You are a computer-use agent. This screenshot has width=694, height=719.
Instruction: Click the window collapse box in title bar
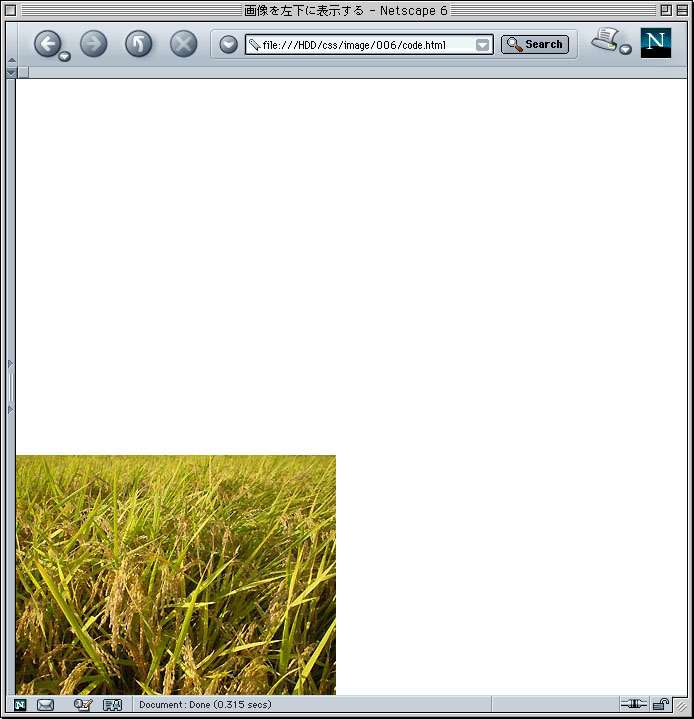point(682,10)
